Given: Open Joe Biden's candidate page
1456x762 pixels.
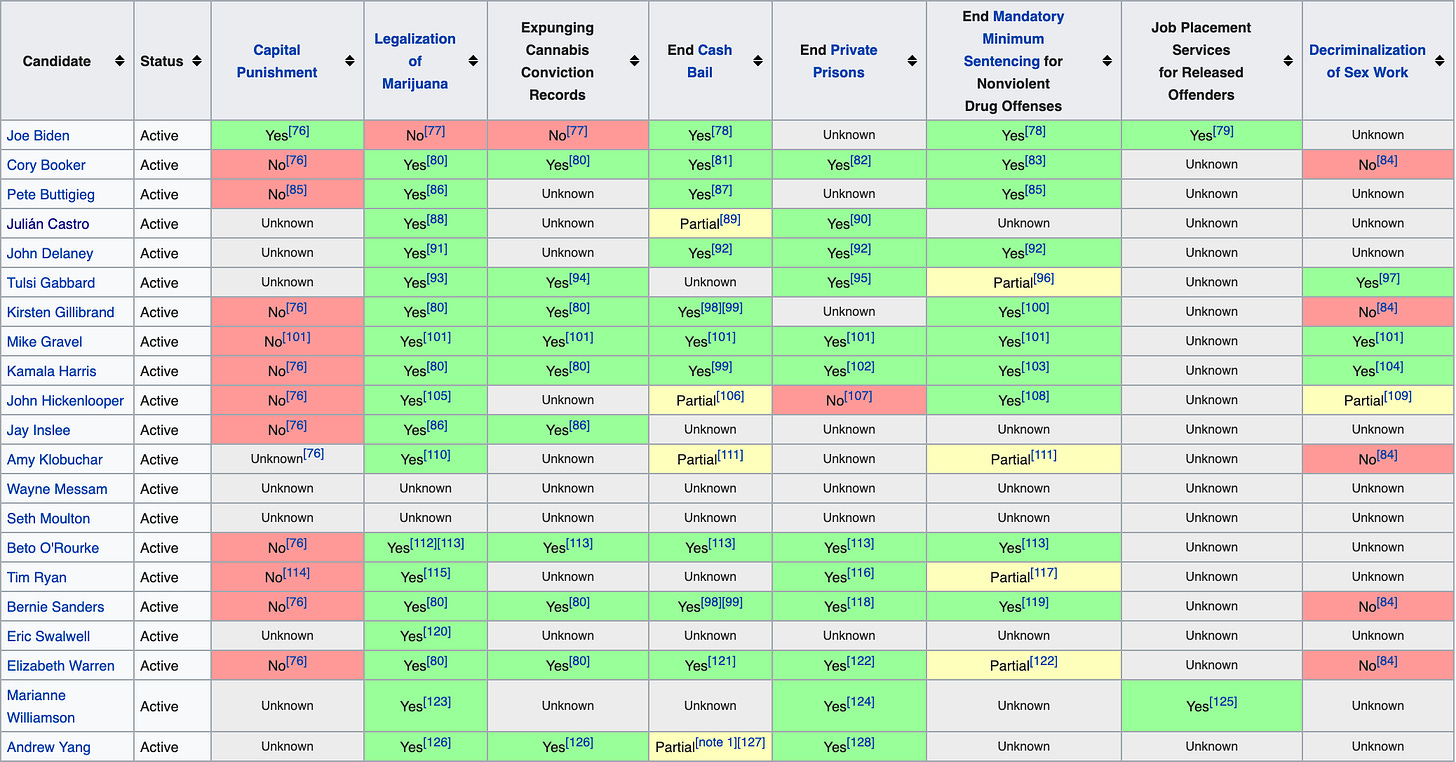Looking at the screenshot, I should click(x=38, y=135).
